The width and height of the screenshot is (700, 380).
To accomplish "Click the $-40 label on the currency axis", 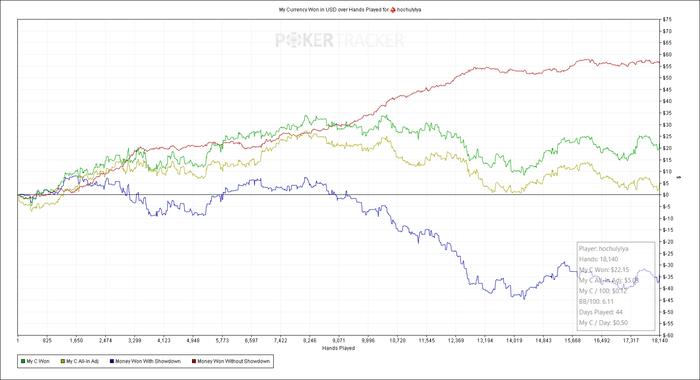I will click(668, 288).
